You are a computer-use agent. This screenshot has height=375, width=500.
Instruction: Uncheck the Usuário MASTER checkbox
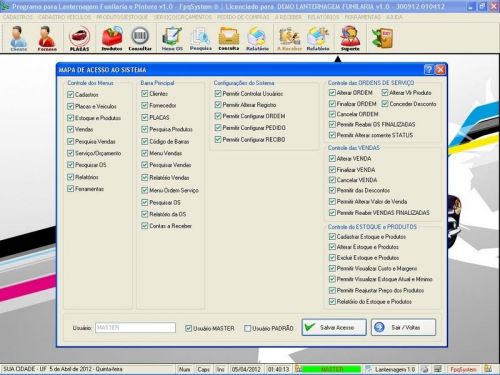click(188, 328)
